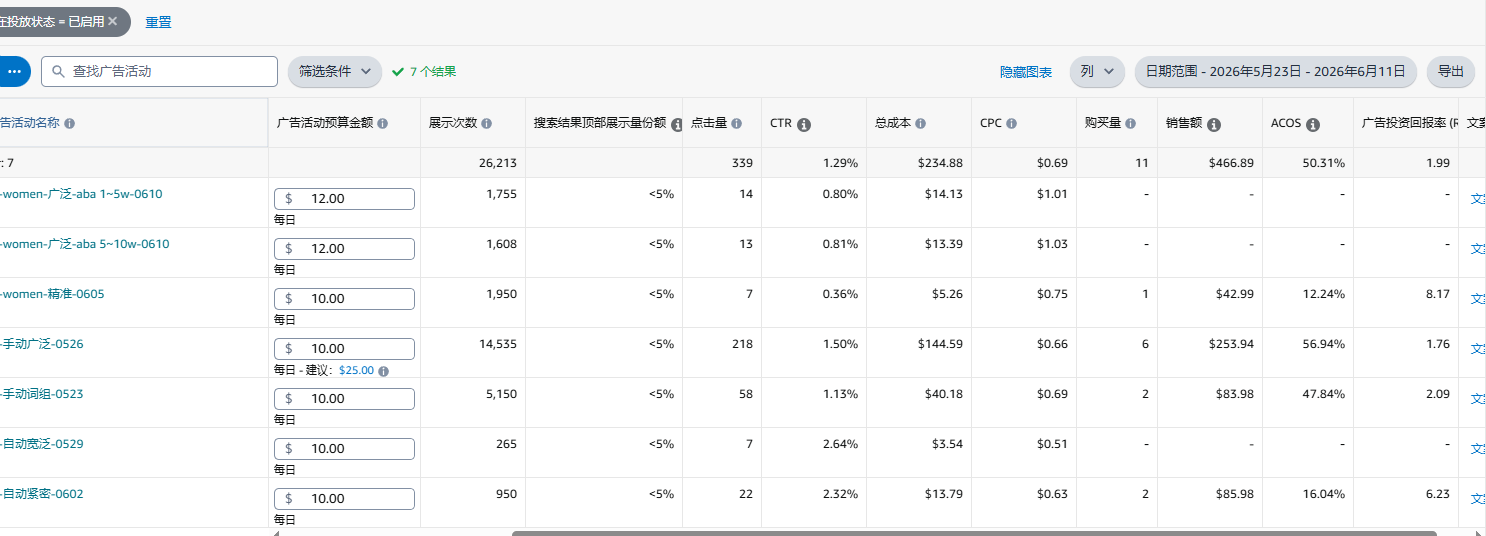Apply the suggested $25.00 budget link

(x=356, y=370)
